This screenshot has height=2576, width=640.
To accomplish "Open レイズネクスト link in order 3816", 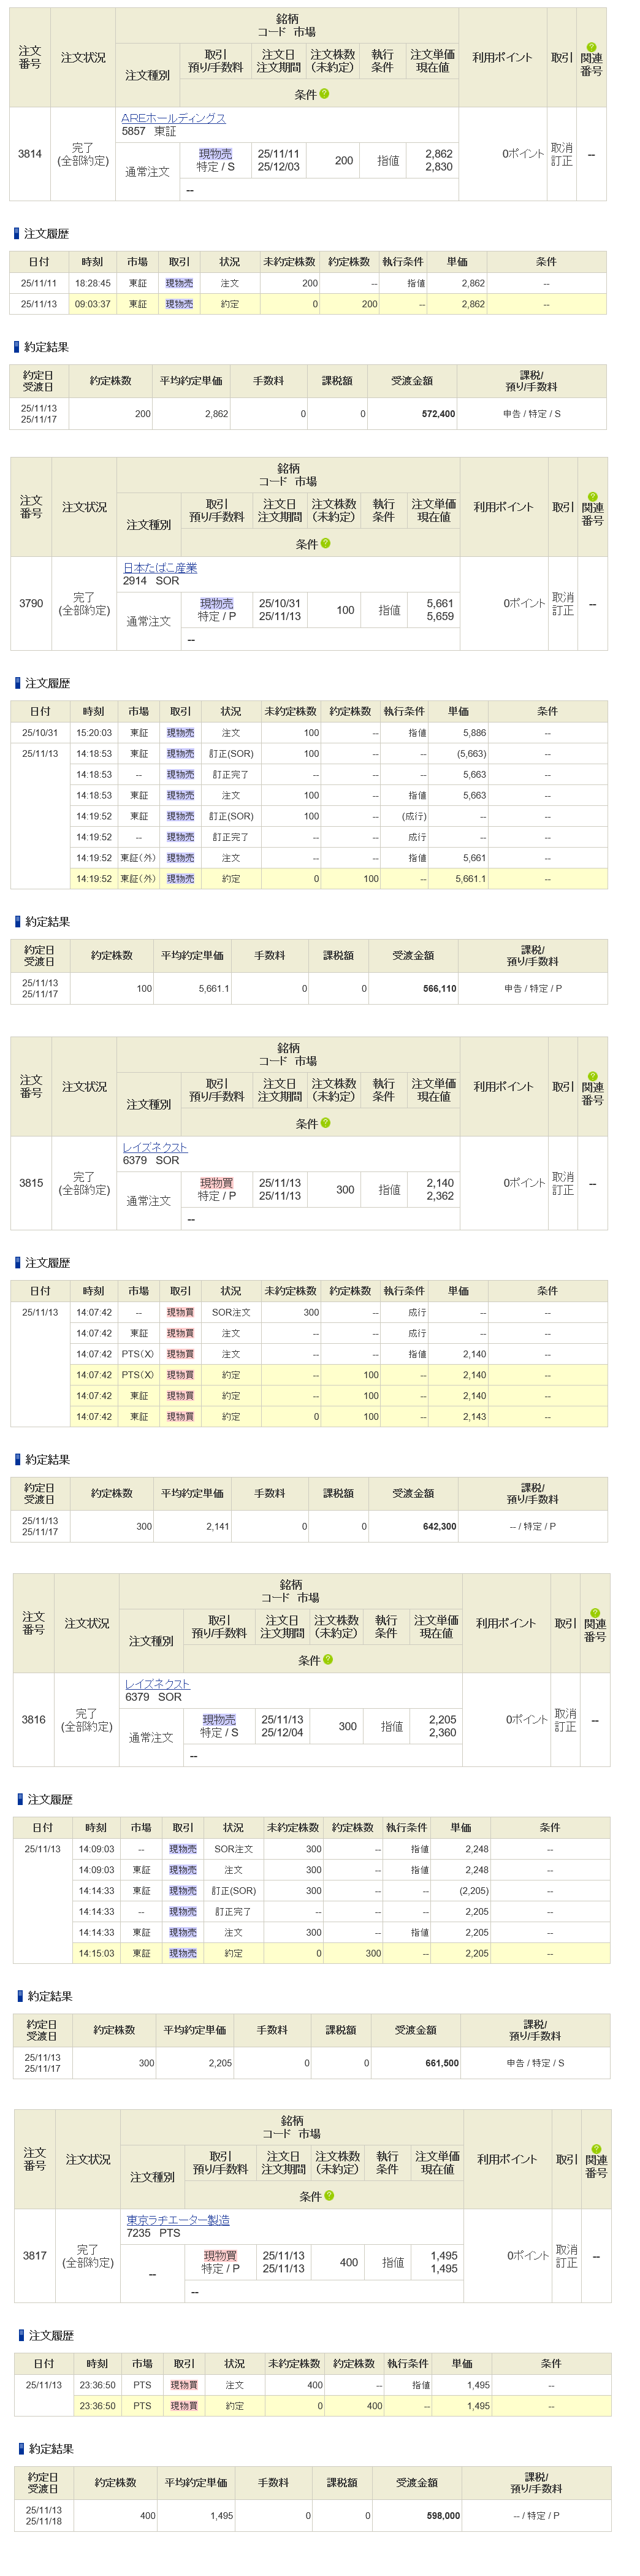I will coord(157,1684).
